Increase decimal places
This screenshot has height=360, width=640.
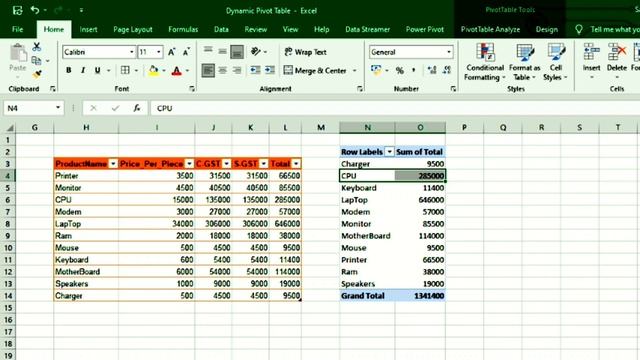[x=432, y=70]
